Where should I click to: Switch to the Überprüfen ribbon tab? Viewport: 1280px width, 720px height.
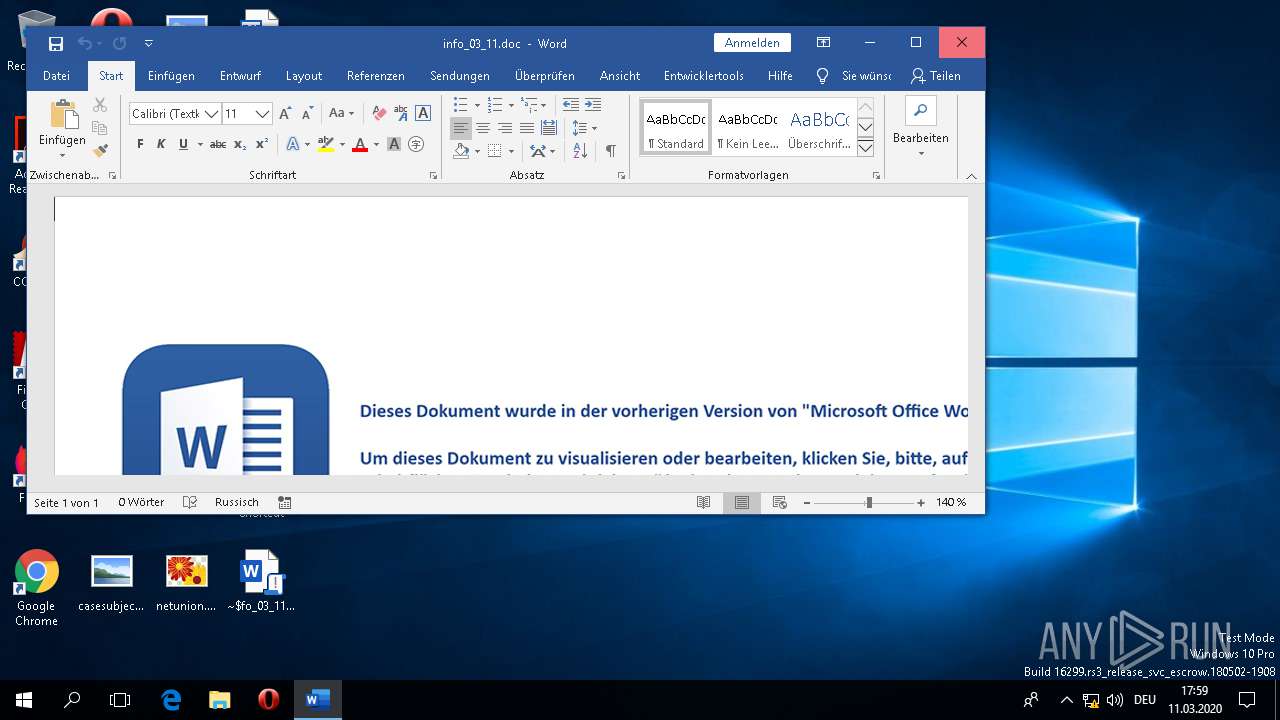pyautogui.click(x=545, y=76)
